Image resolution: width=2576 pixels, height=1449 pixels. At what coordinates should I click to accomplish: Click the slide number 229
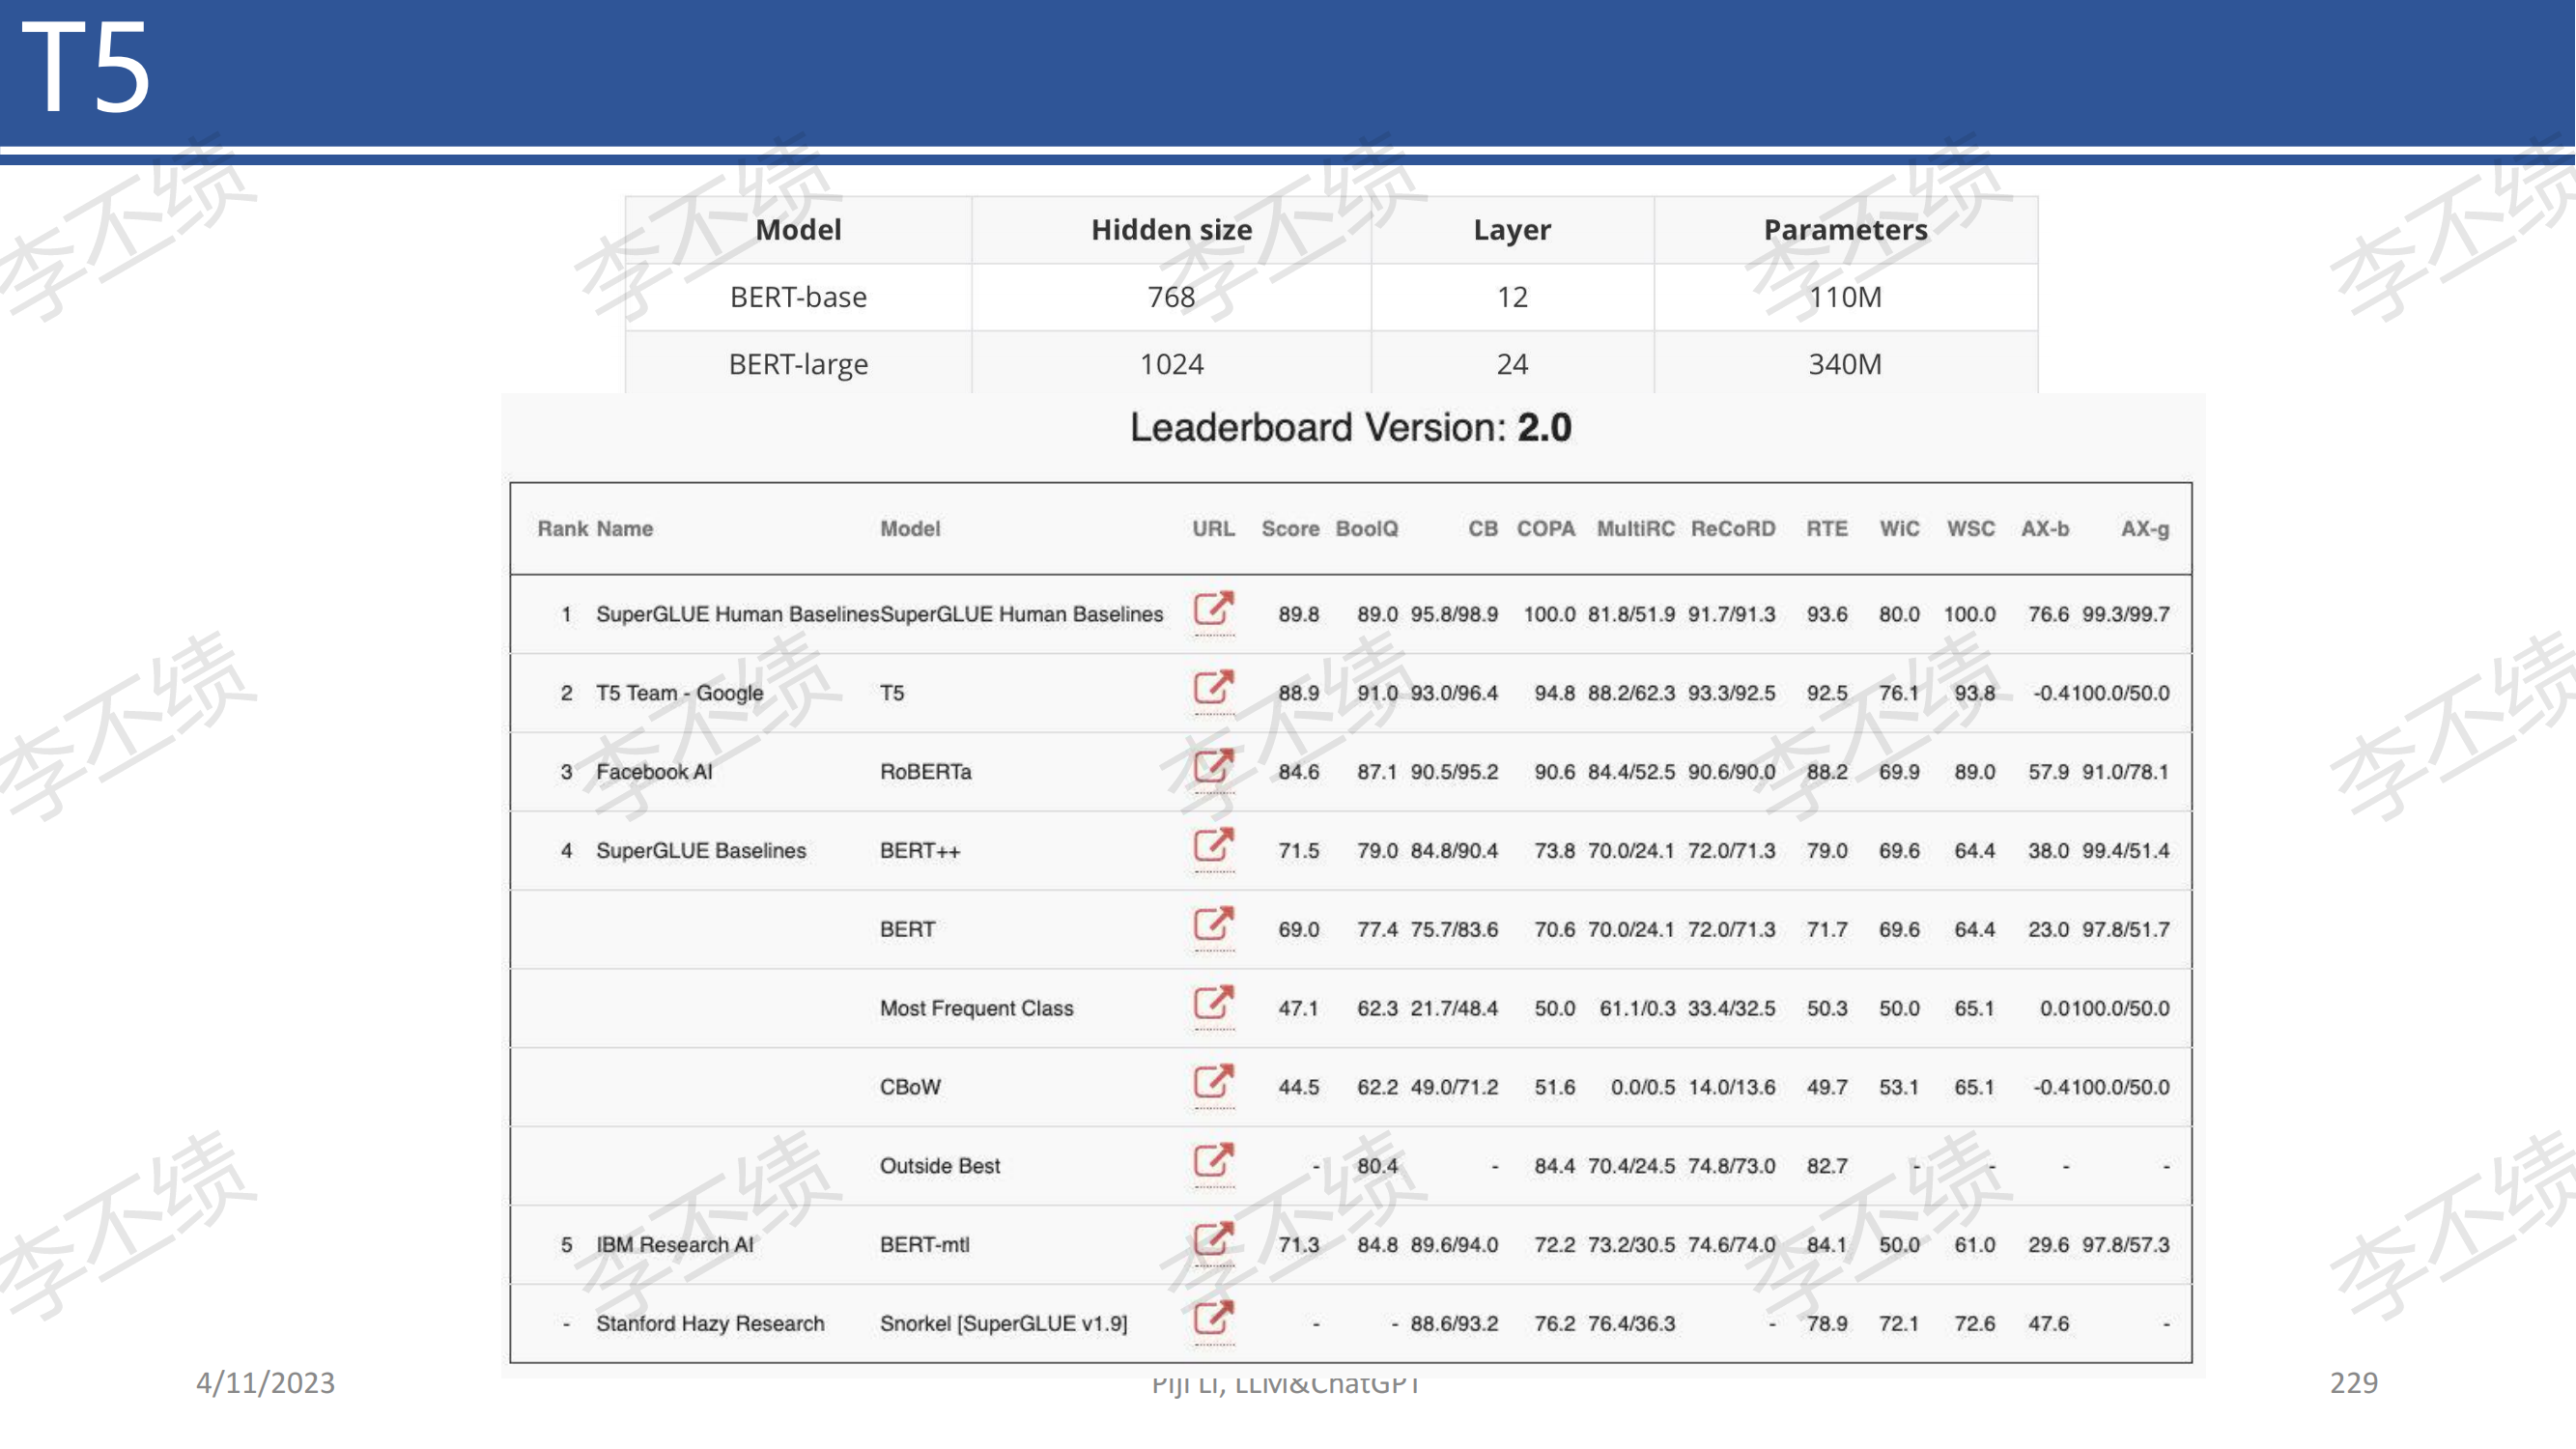click(2354, 1383)
